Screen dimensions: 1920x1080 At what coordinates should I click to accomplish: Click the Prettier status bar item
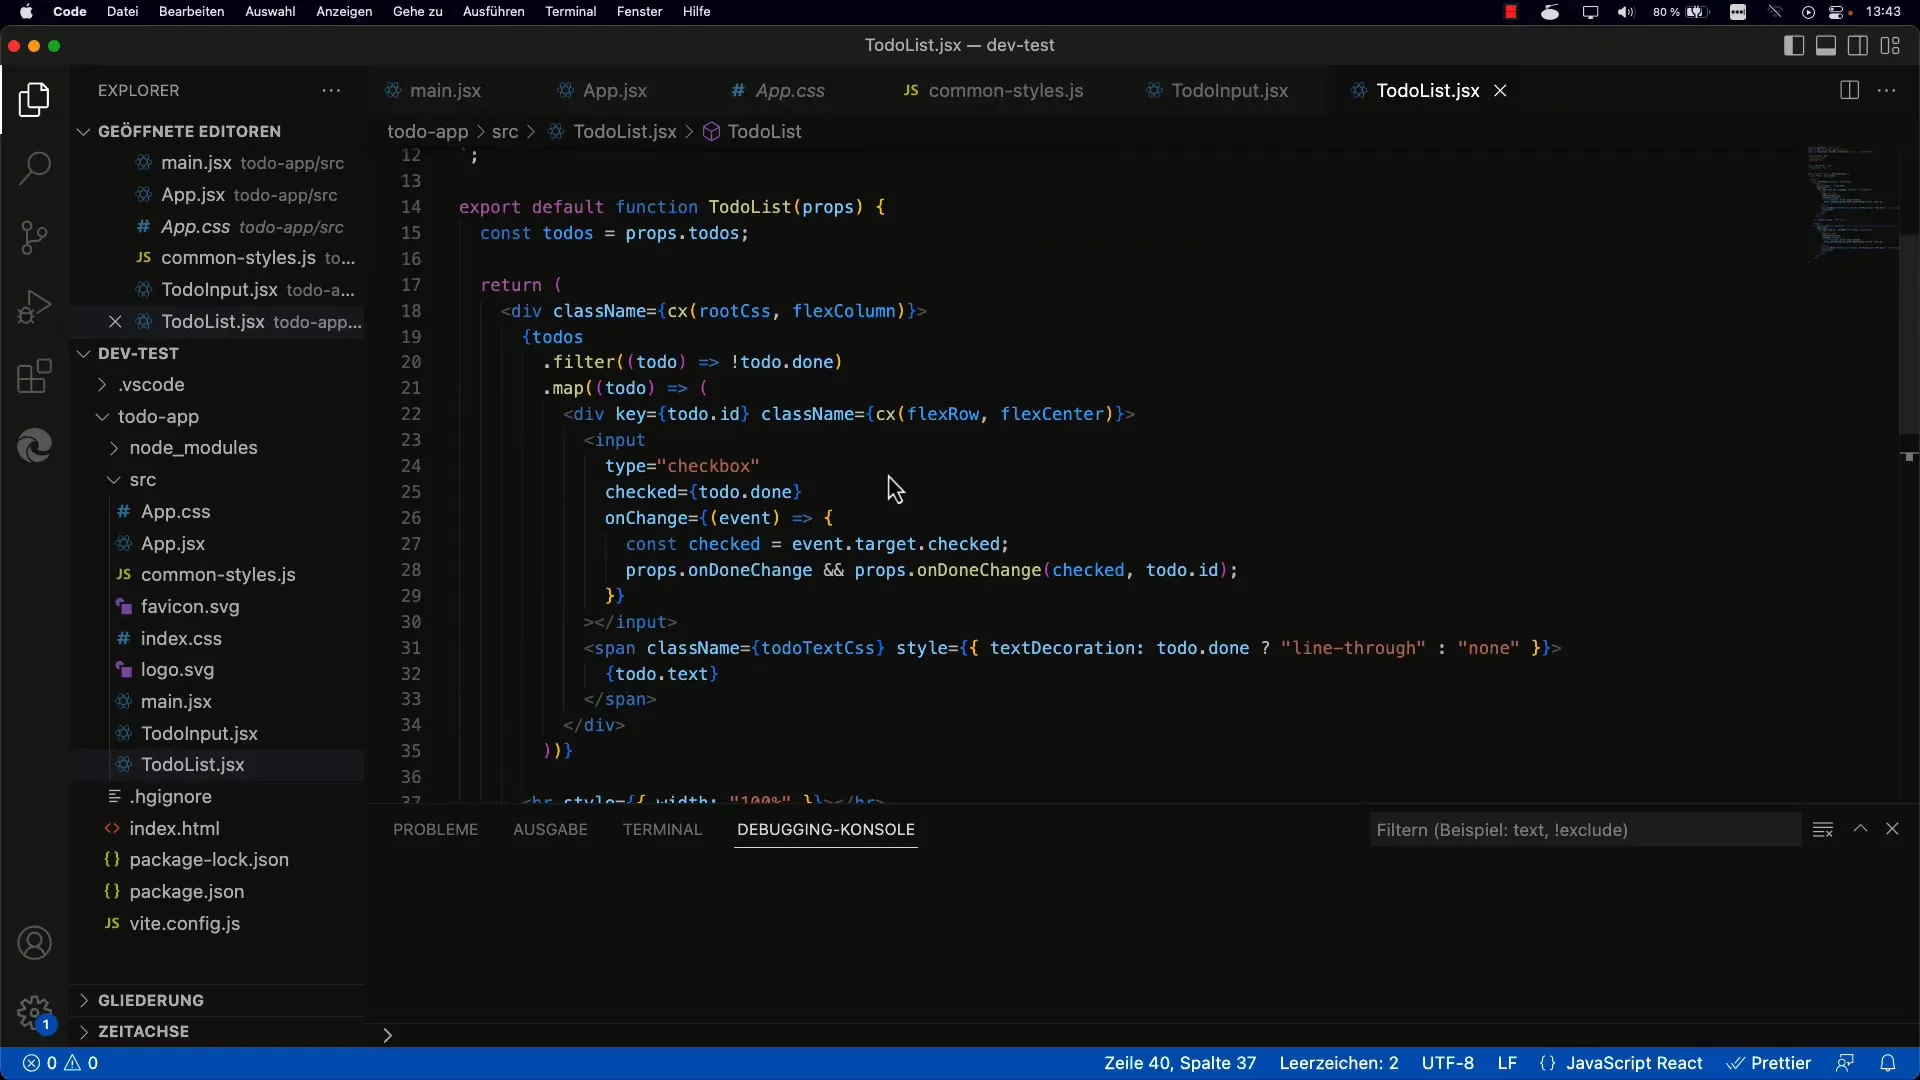coord(1770,1063)
